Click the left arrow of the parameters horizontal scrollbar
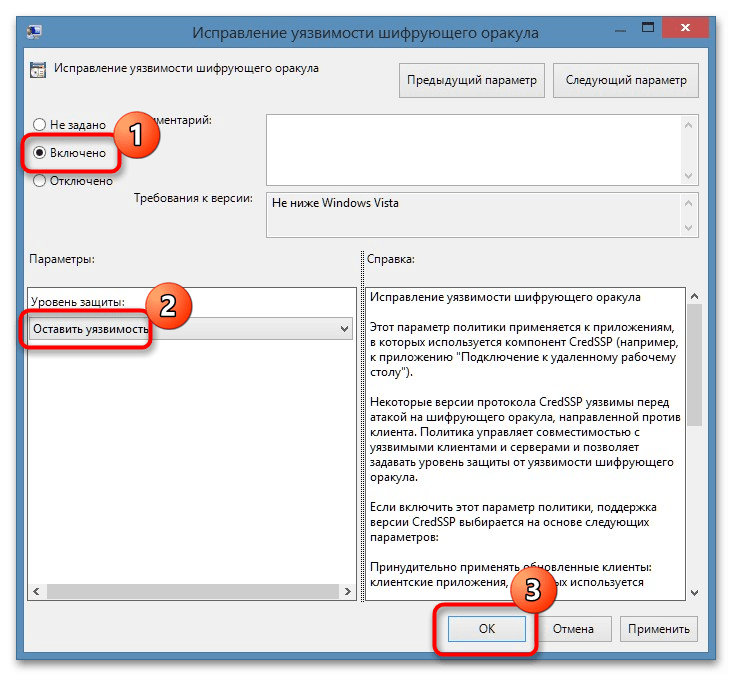This screenshot has height=676, width=732. (36, 591)
